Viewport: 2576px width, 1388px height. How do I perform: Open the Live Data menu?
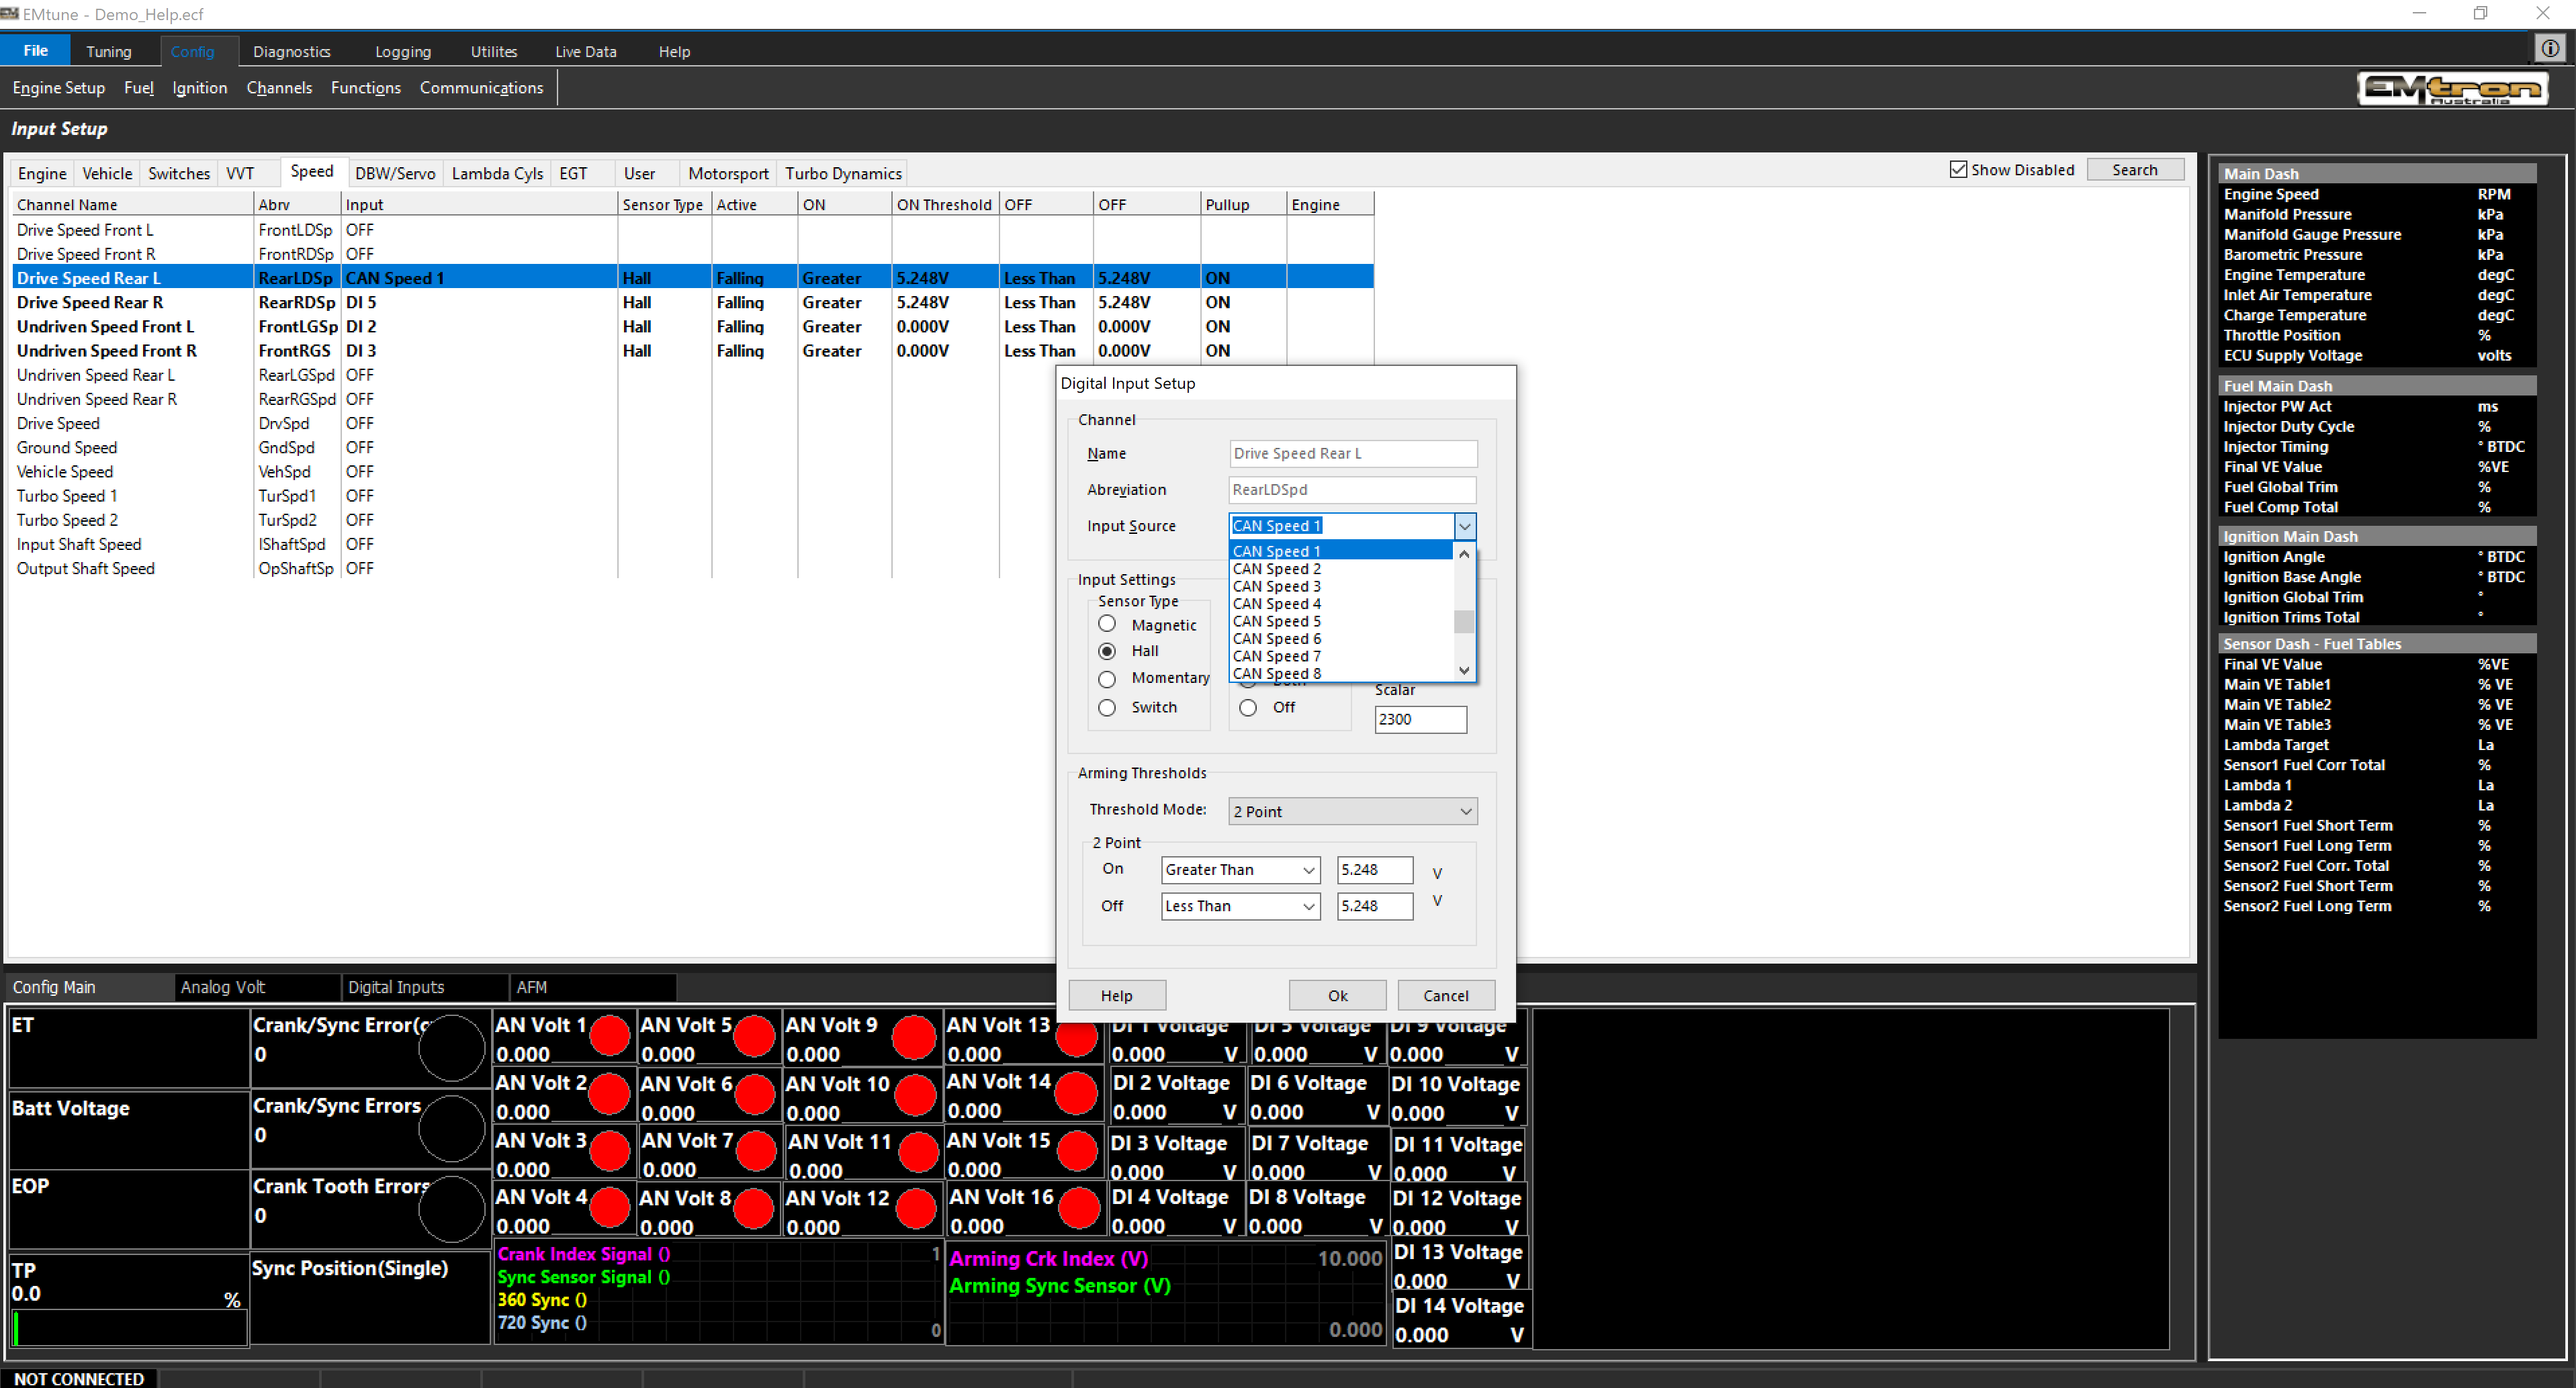coord(585,51)
